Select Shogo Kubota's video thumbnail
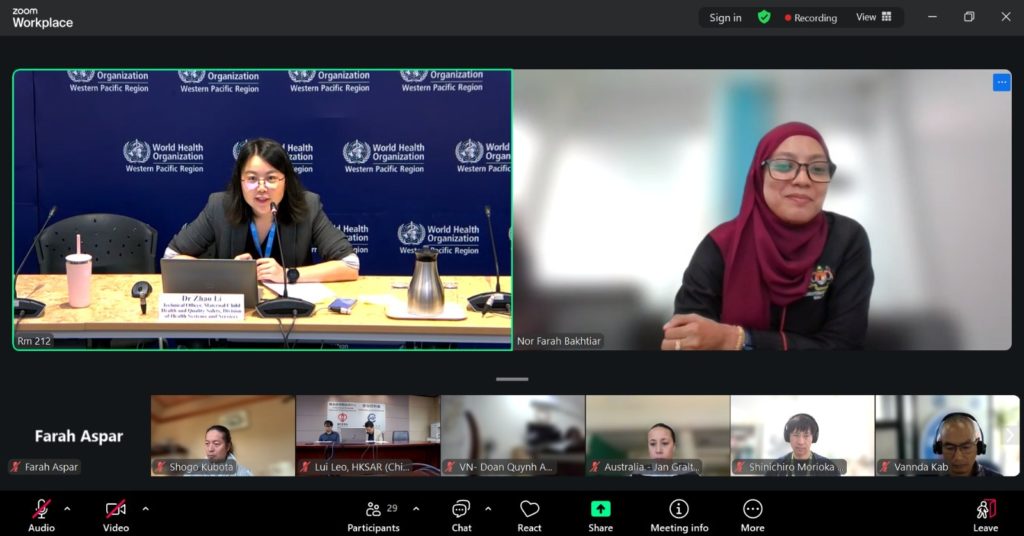The width and height of the screenshot is (1024, 536). tap(223, 435)
